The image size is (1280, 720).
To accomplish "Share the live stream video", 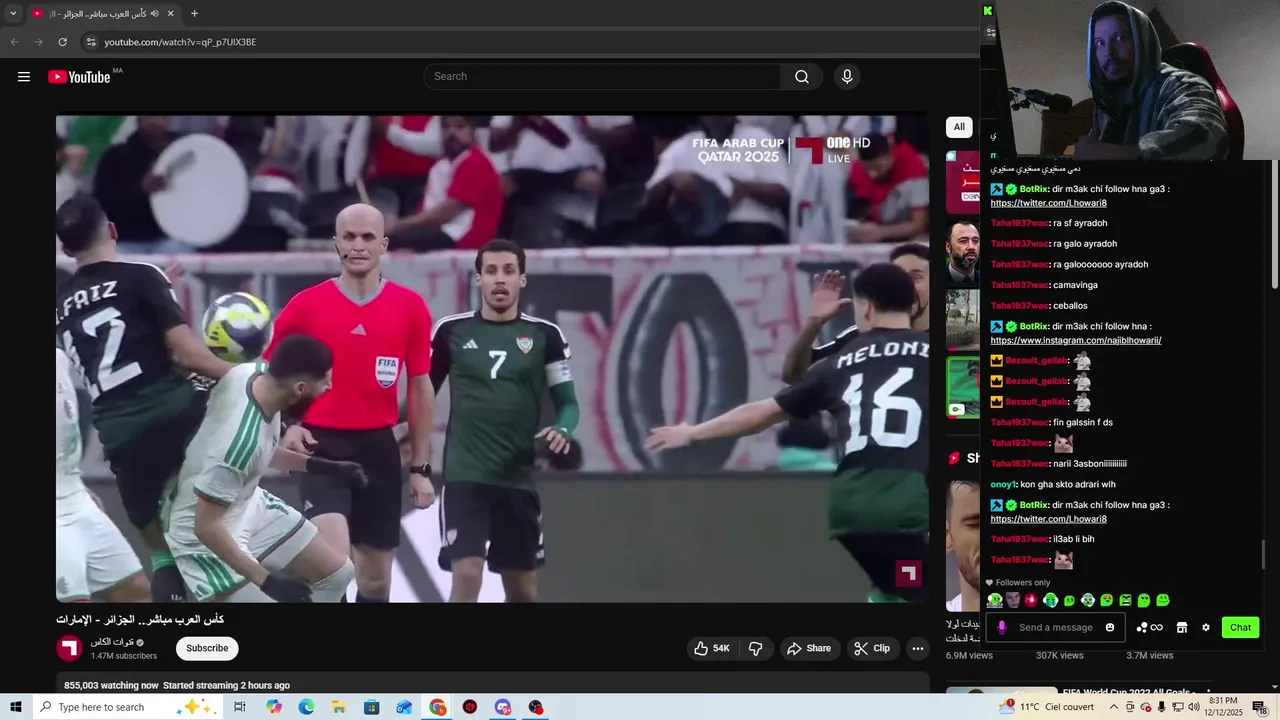I will 809,648.
